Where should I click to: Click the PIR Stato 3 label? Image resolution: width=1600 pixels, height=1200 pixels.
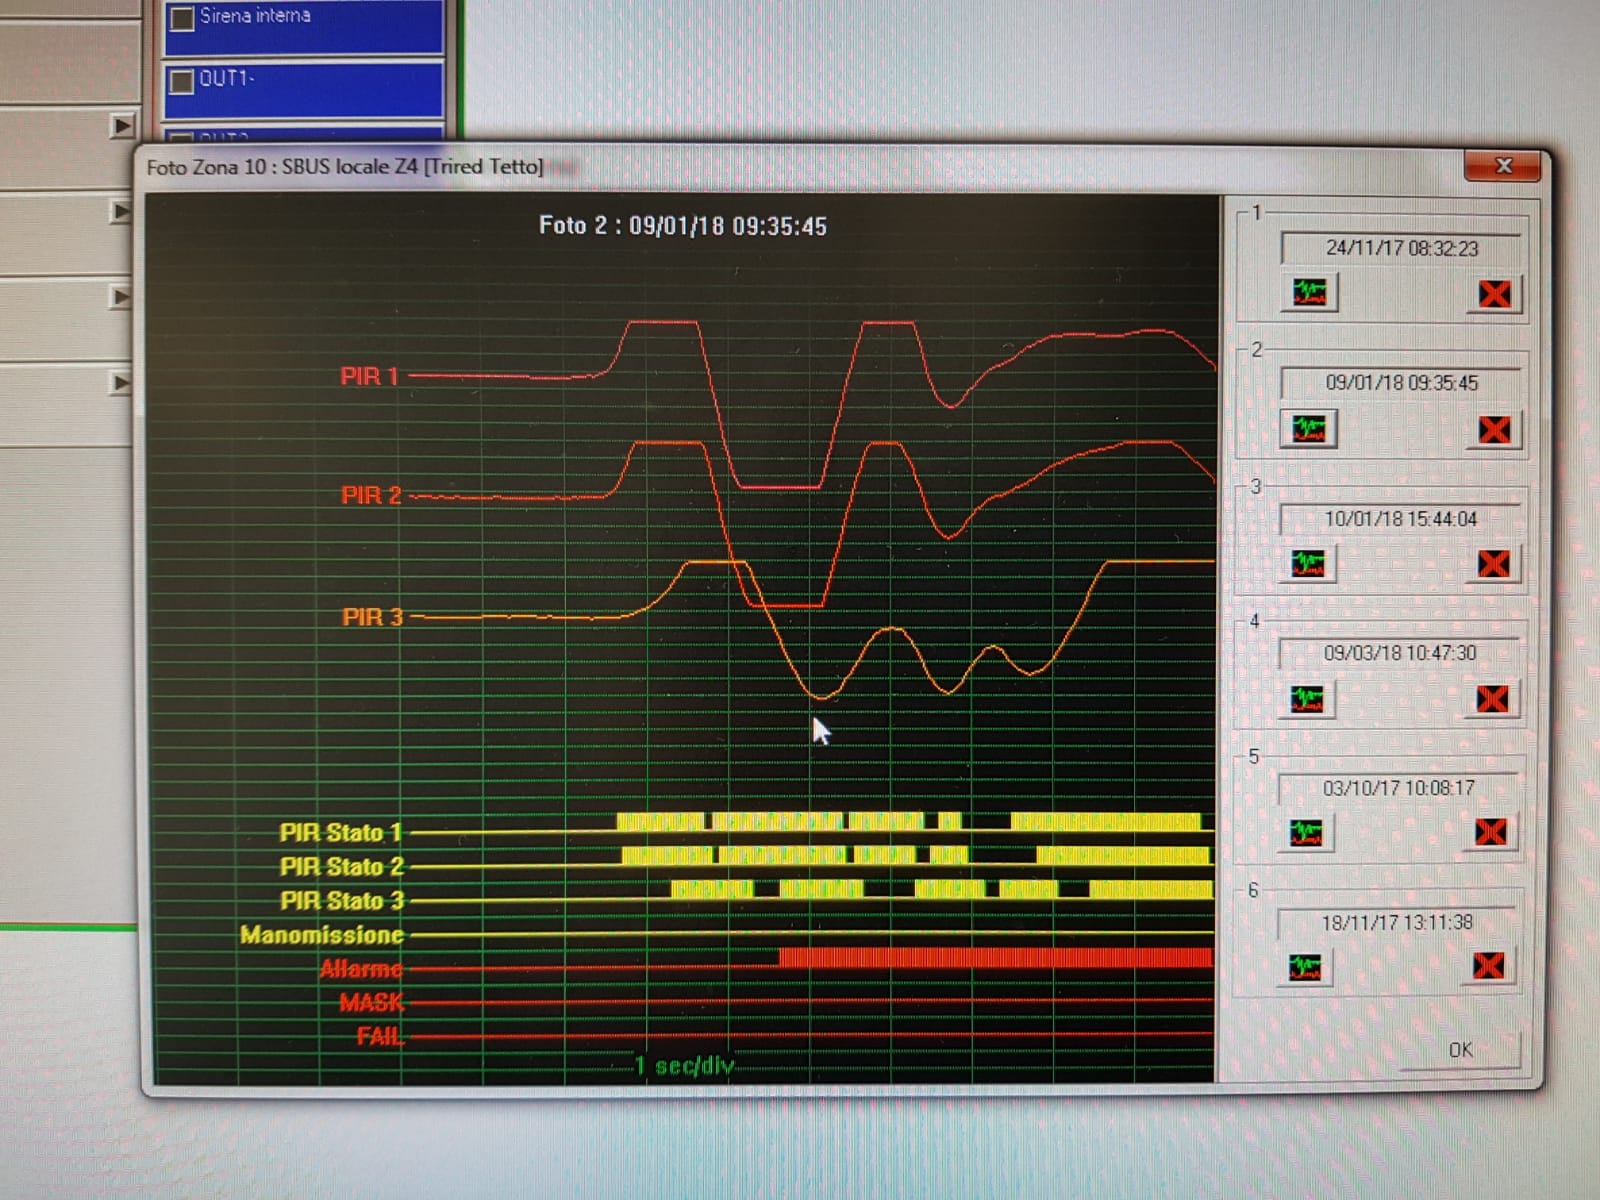point(342,900)
